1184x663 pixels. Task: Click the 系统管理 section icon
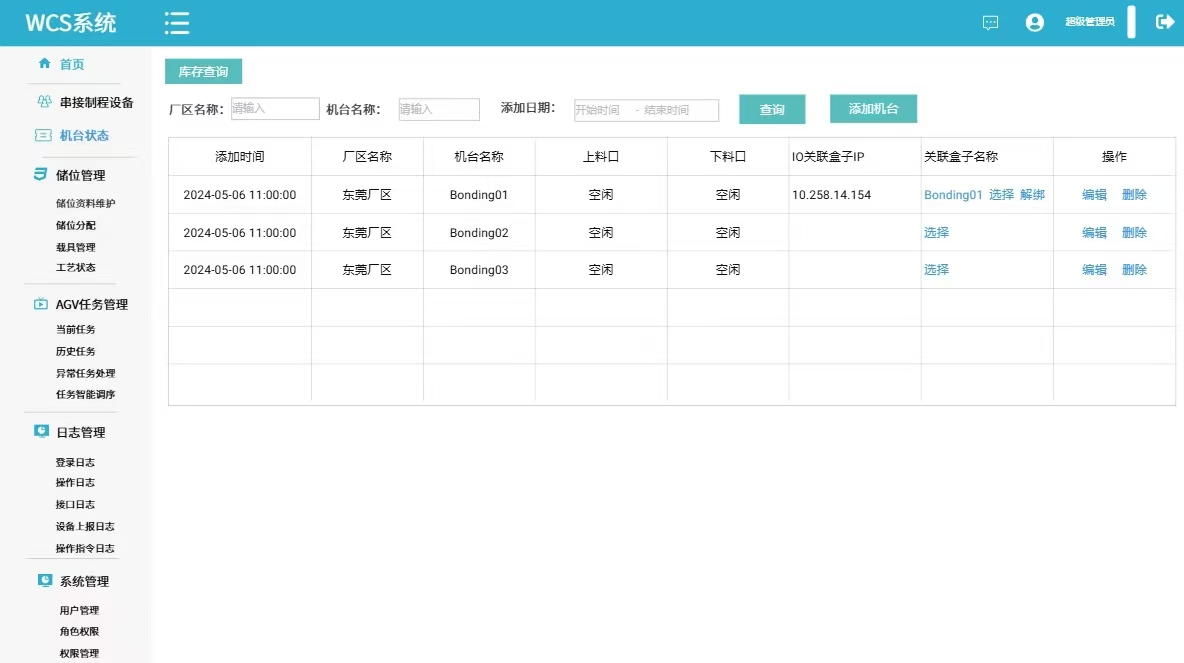tap(45, 580)
